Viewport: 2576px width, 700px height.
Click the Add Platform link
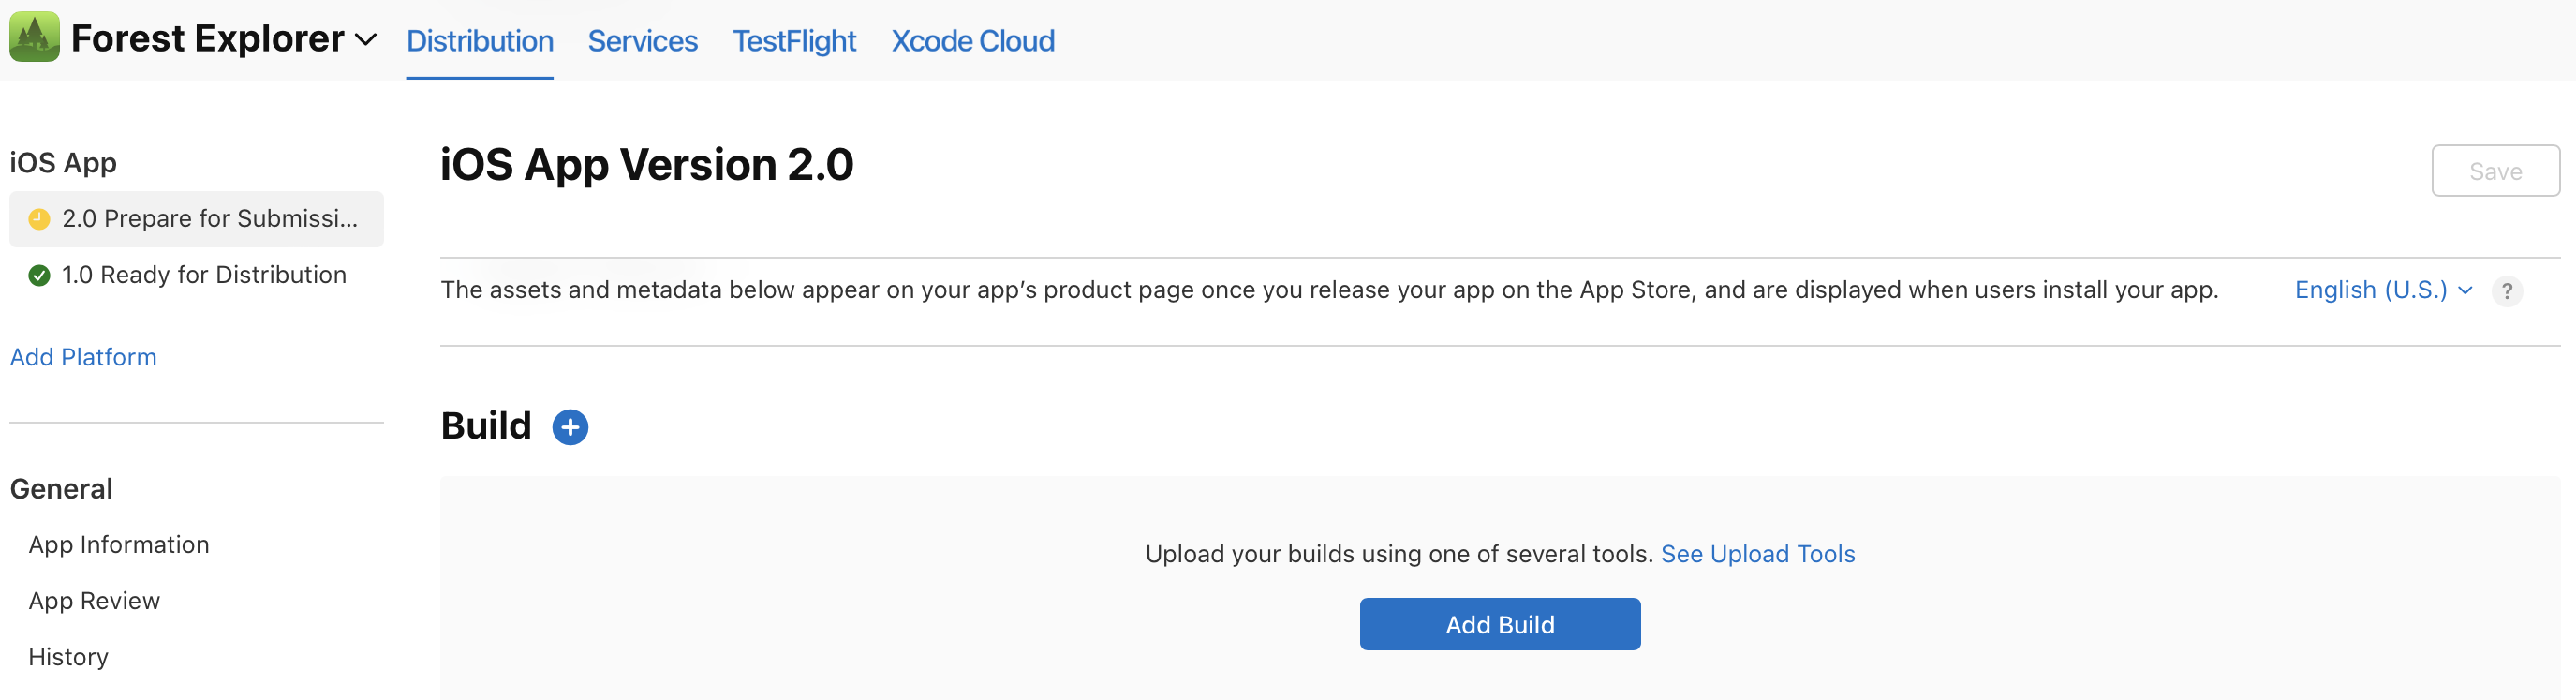coord(83,357)
